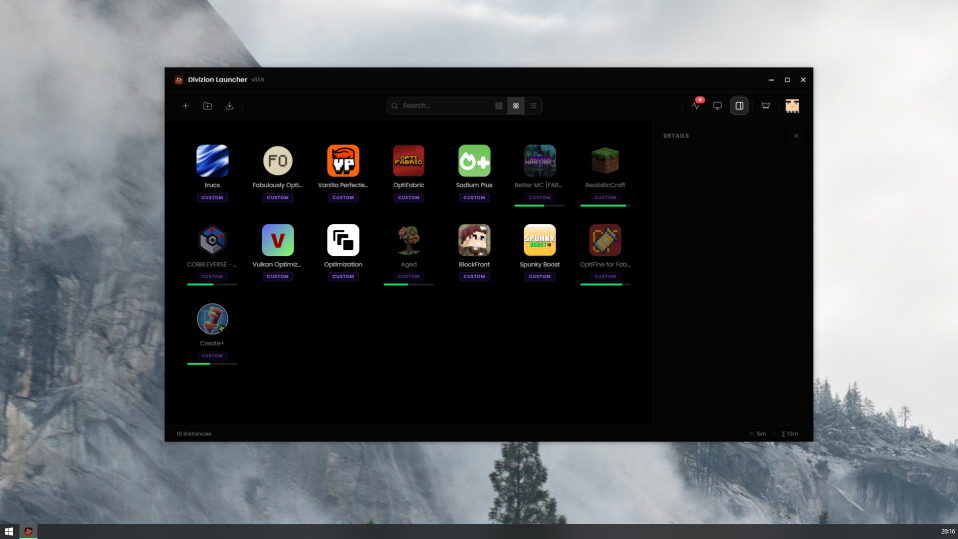The height and width of the screenshot is (539, 958).
Task: Open the user avatar profile menu
Action: pos(792,106)
